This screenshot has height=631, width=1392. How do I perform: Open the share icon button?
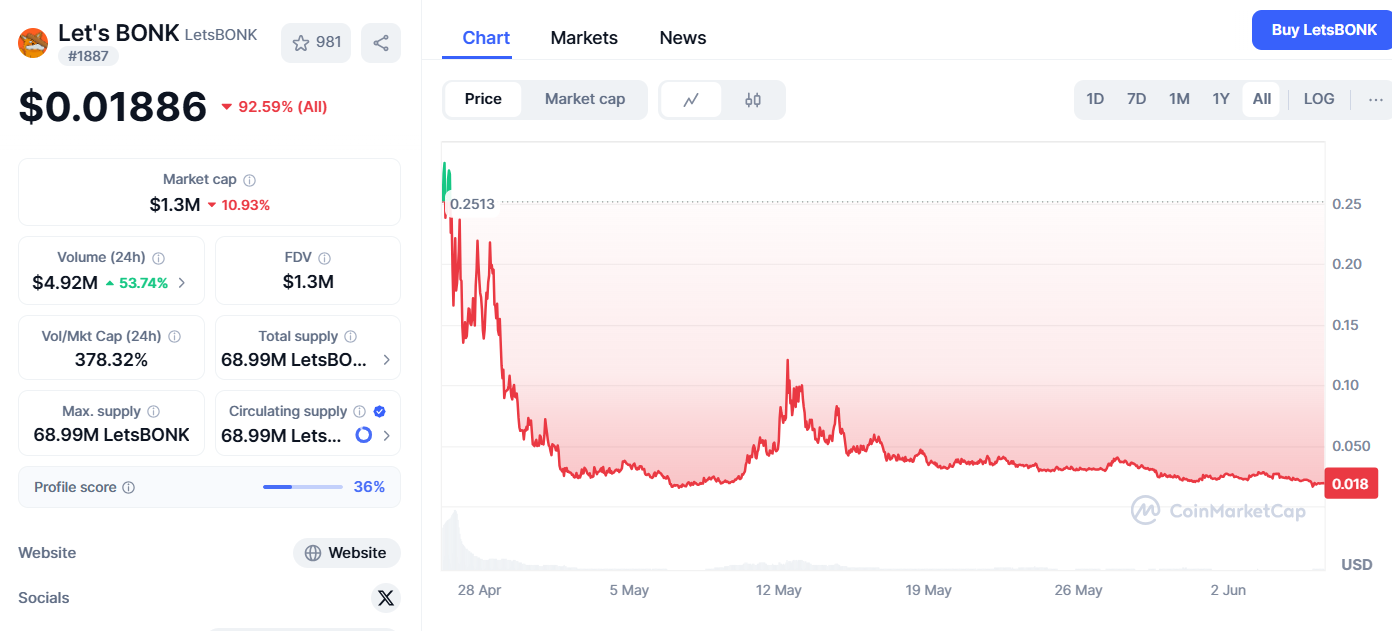pos(381,43)
